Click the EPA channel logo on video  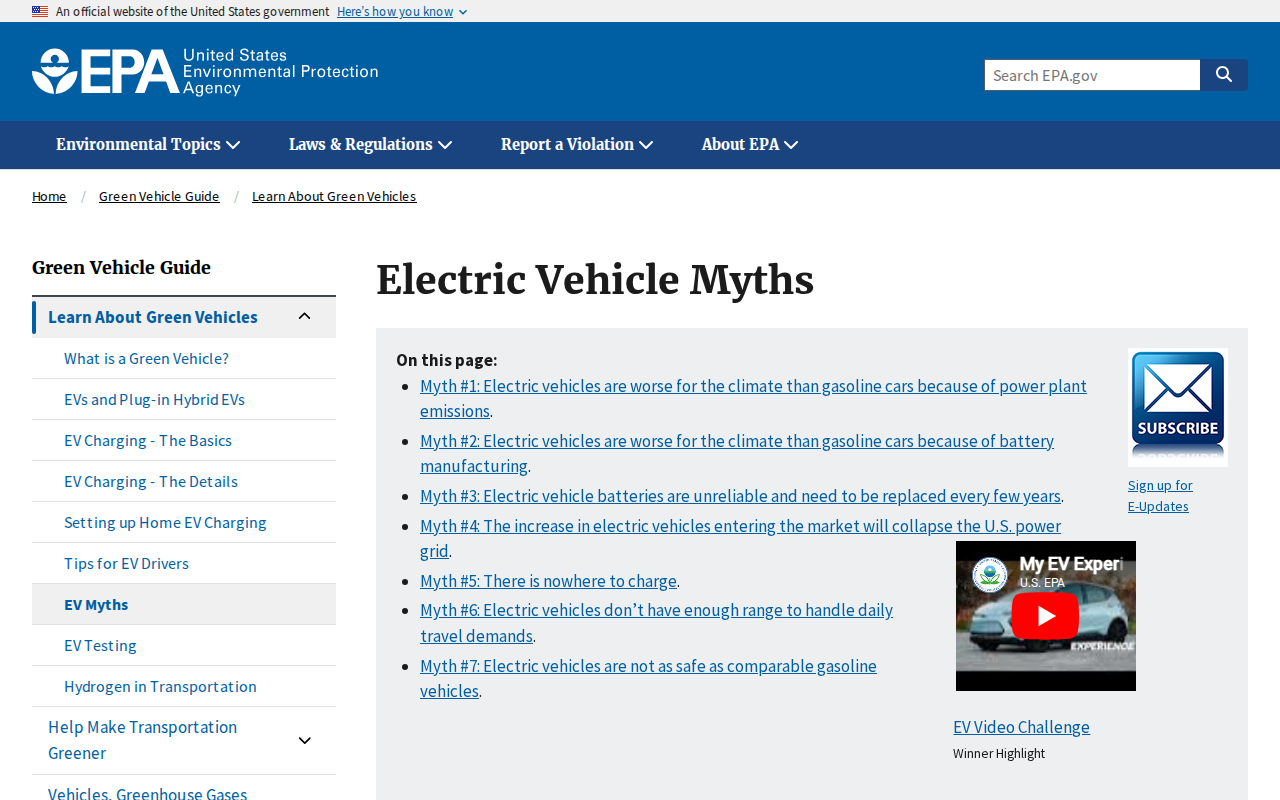coord(990,574)
